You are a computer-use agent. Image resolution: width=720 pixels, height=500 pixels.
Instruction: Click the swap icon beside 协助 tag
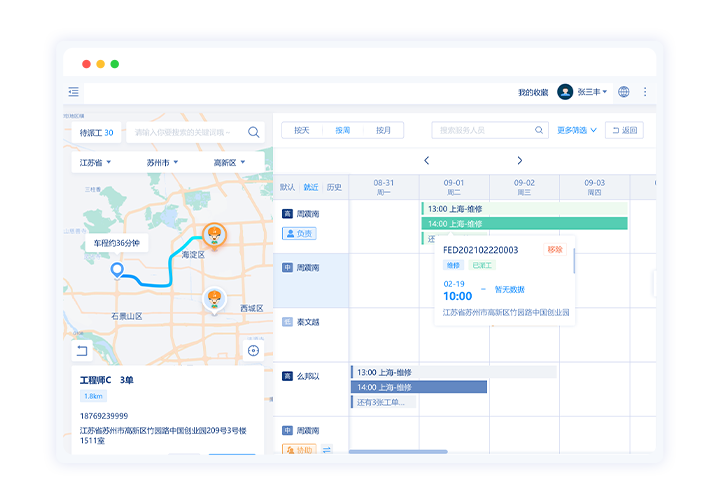click(326, 451)
